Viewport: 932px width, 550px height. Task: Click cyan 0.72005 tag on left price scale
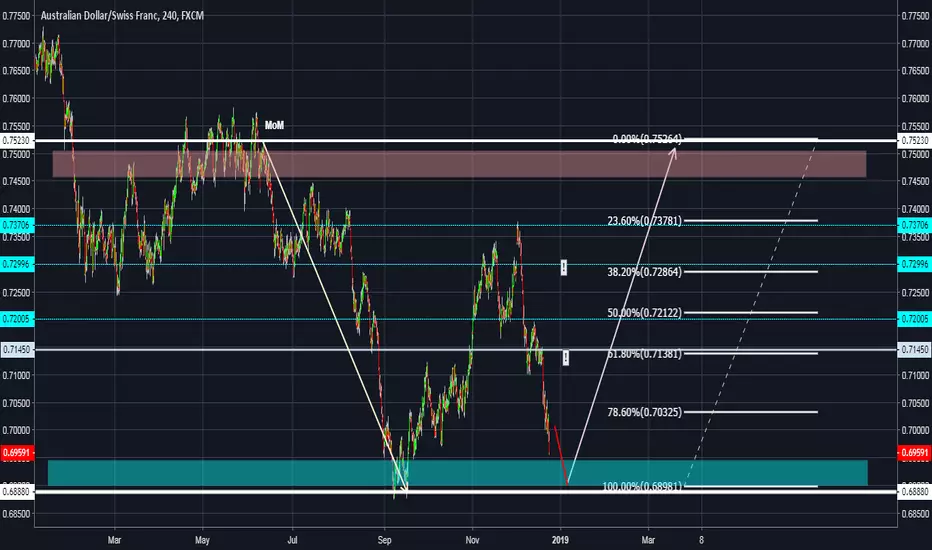coord(17,319)
